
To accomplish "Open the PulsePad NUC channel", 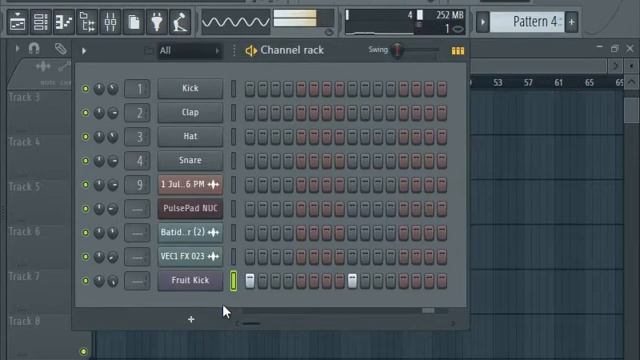I will click(190, 209).
